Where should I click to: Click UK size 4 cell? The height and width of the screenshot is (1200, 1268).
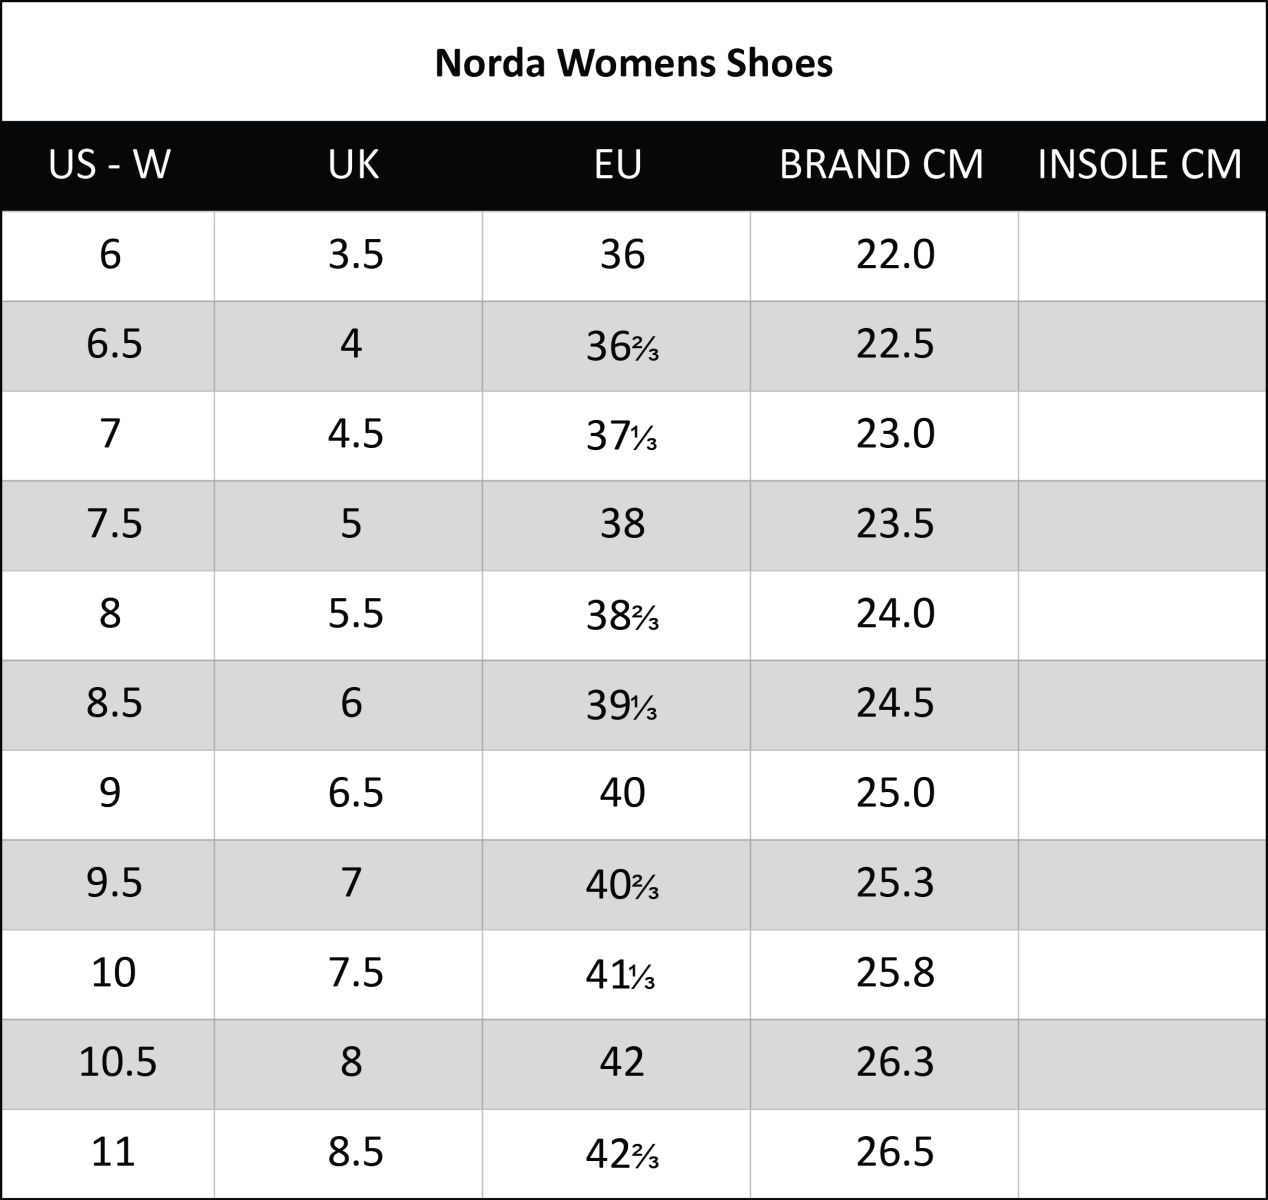coord(350,345)
